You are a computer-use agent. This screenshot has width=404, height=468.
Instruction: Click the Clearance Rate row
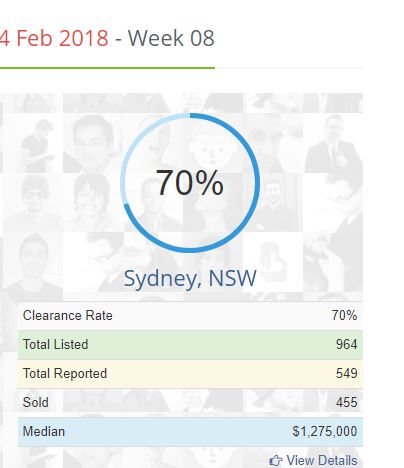pos(190,316)
